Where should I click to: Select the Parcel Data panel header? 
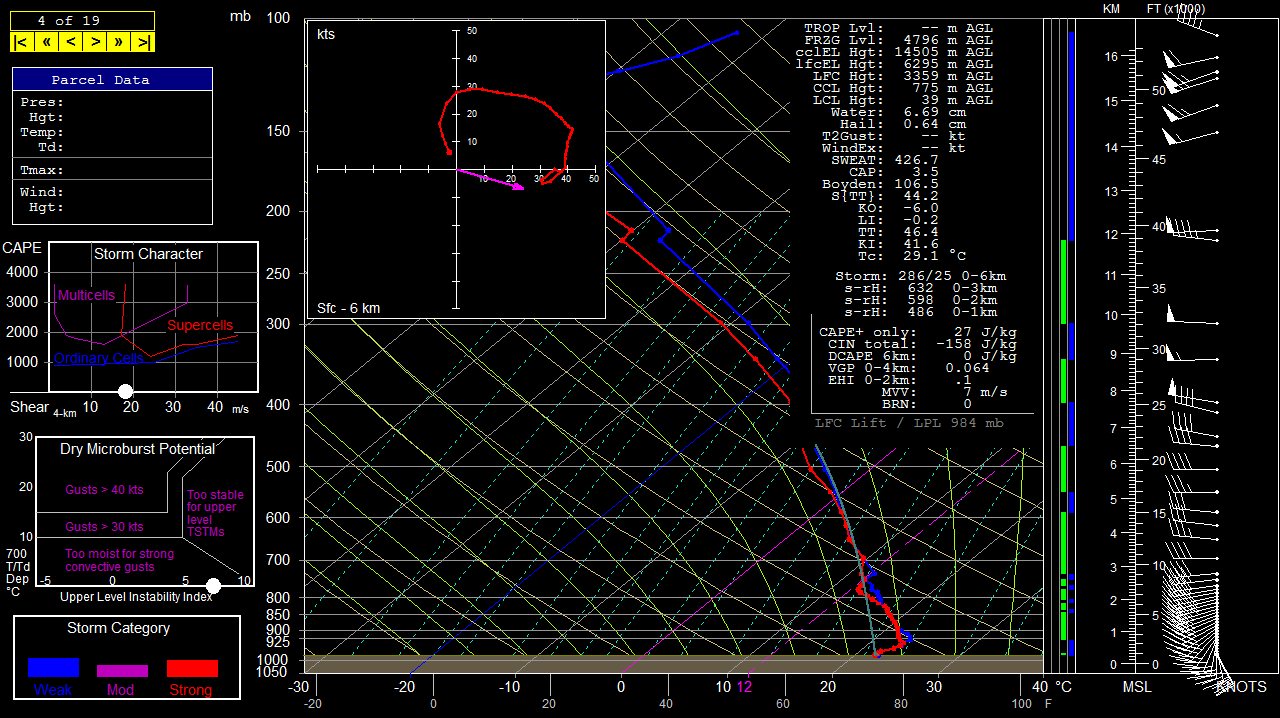coord(112,80)
